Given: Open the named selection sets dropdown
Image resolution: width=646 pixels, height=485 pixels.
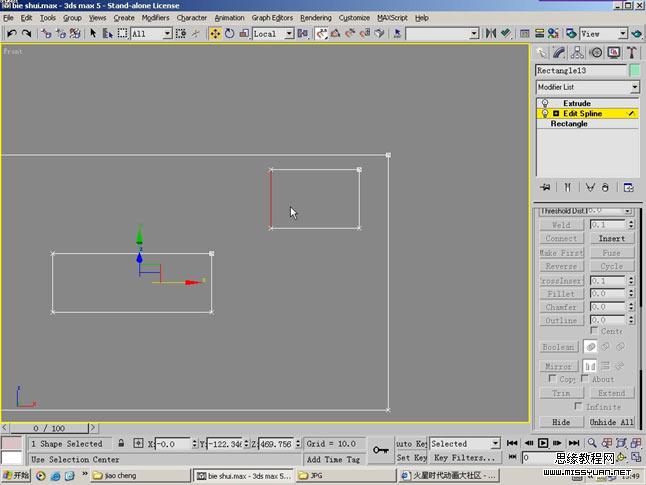Looking at the screenshot, I should click(x=474, y=33).
